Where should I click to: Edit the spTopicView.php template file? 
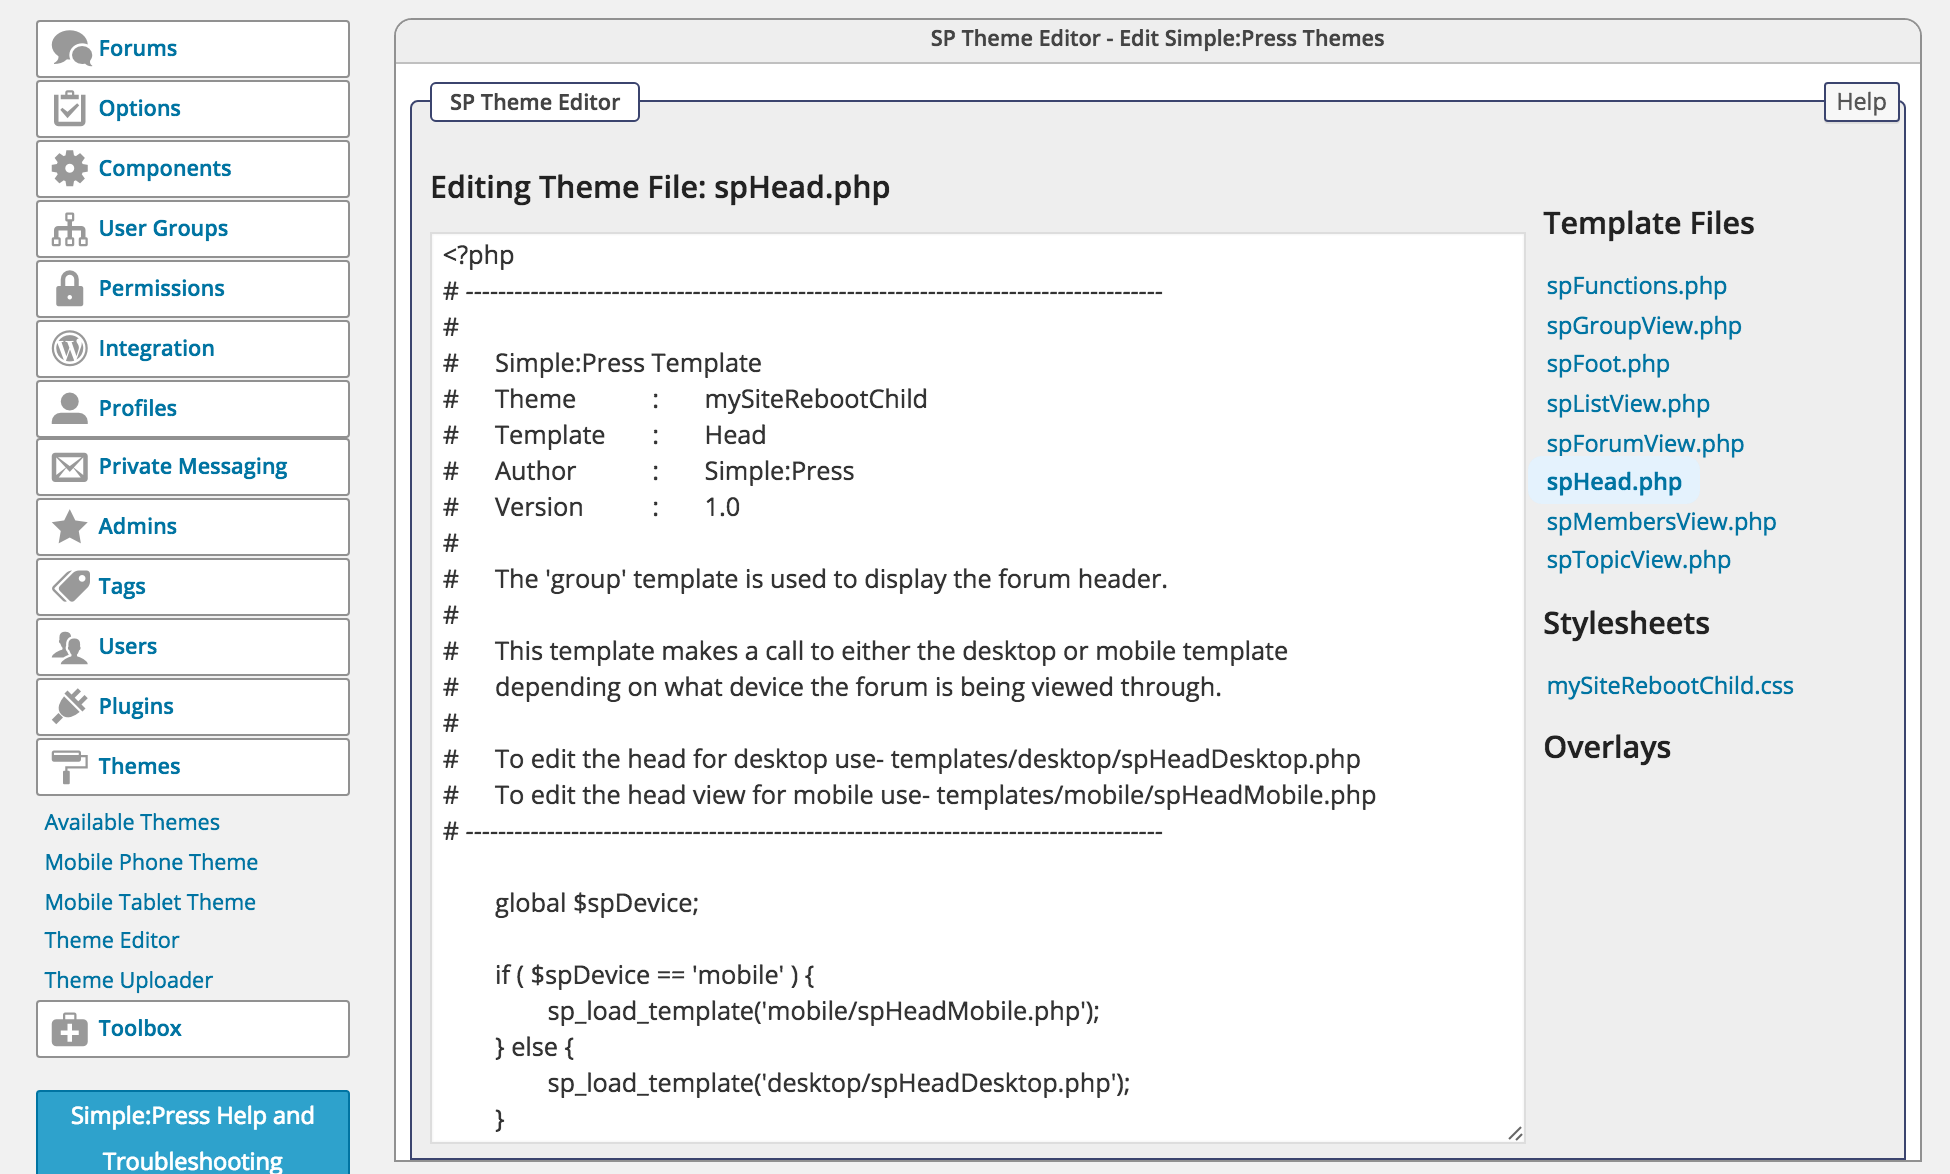pos(1638,560)
